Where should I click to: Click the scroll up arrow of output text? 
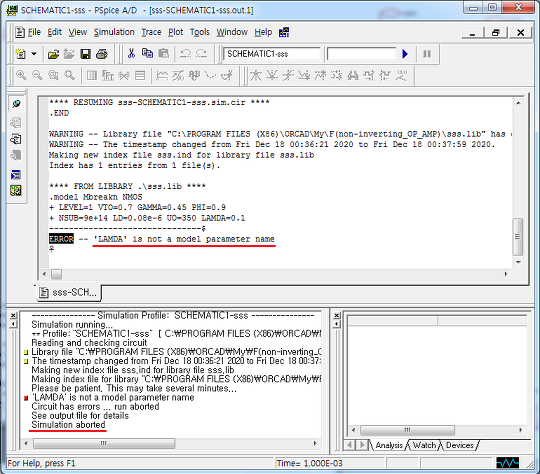[518, 103]
